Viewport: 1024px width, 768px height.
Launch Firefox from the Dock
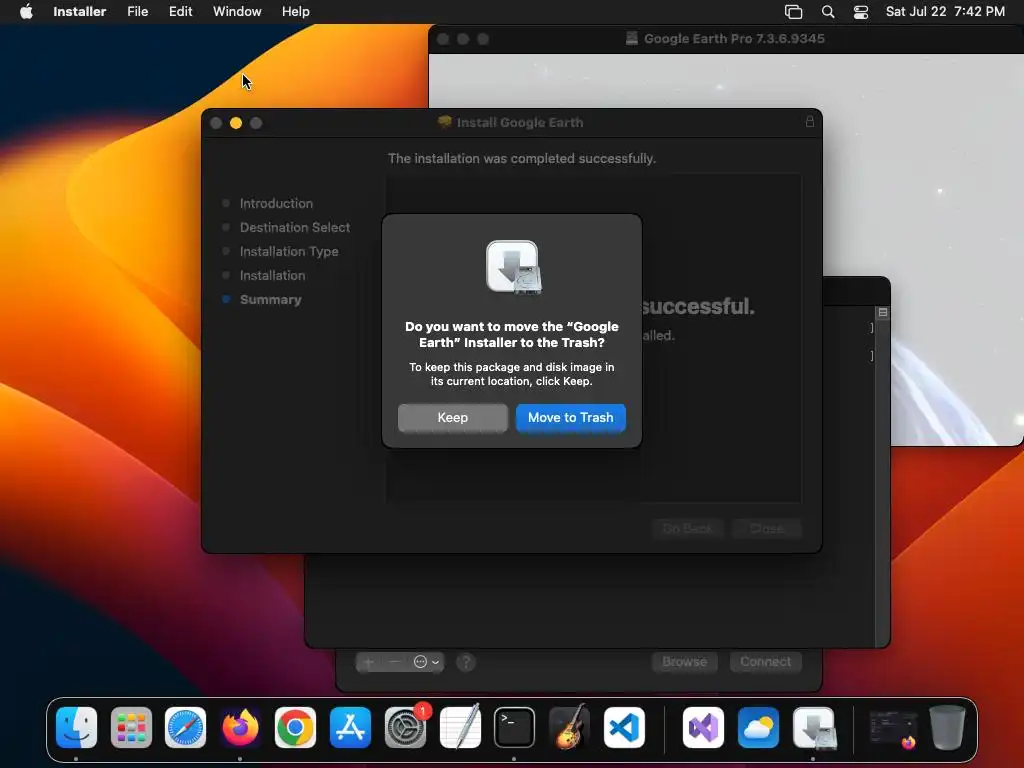click(240, 727)
